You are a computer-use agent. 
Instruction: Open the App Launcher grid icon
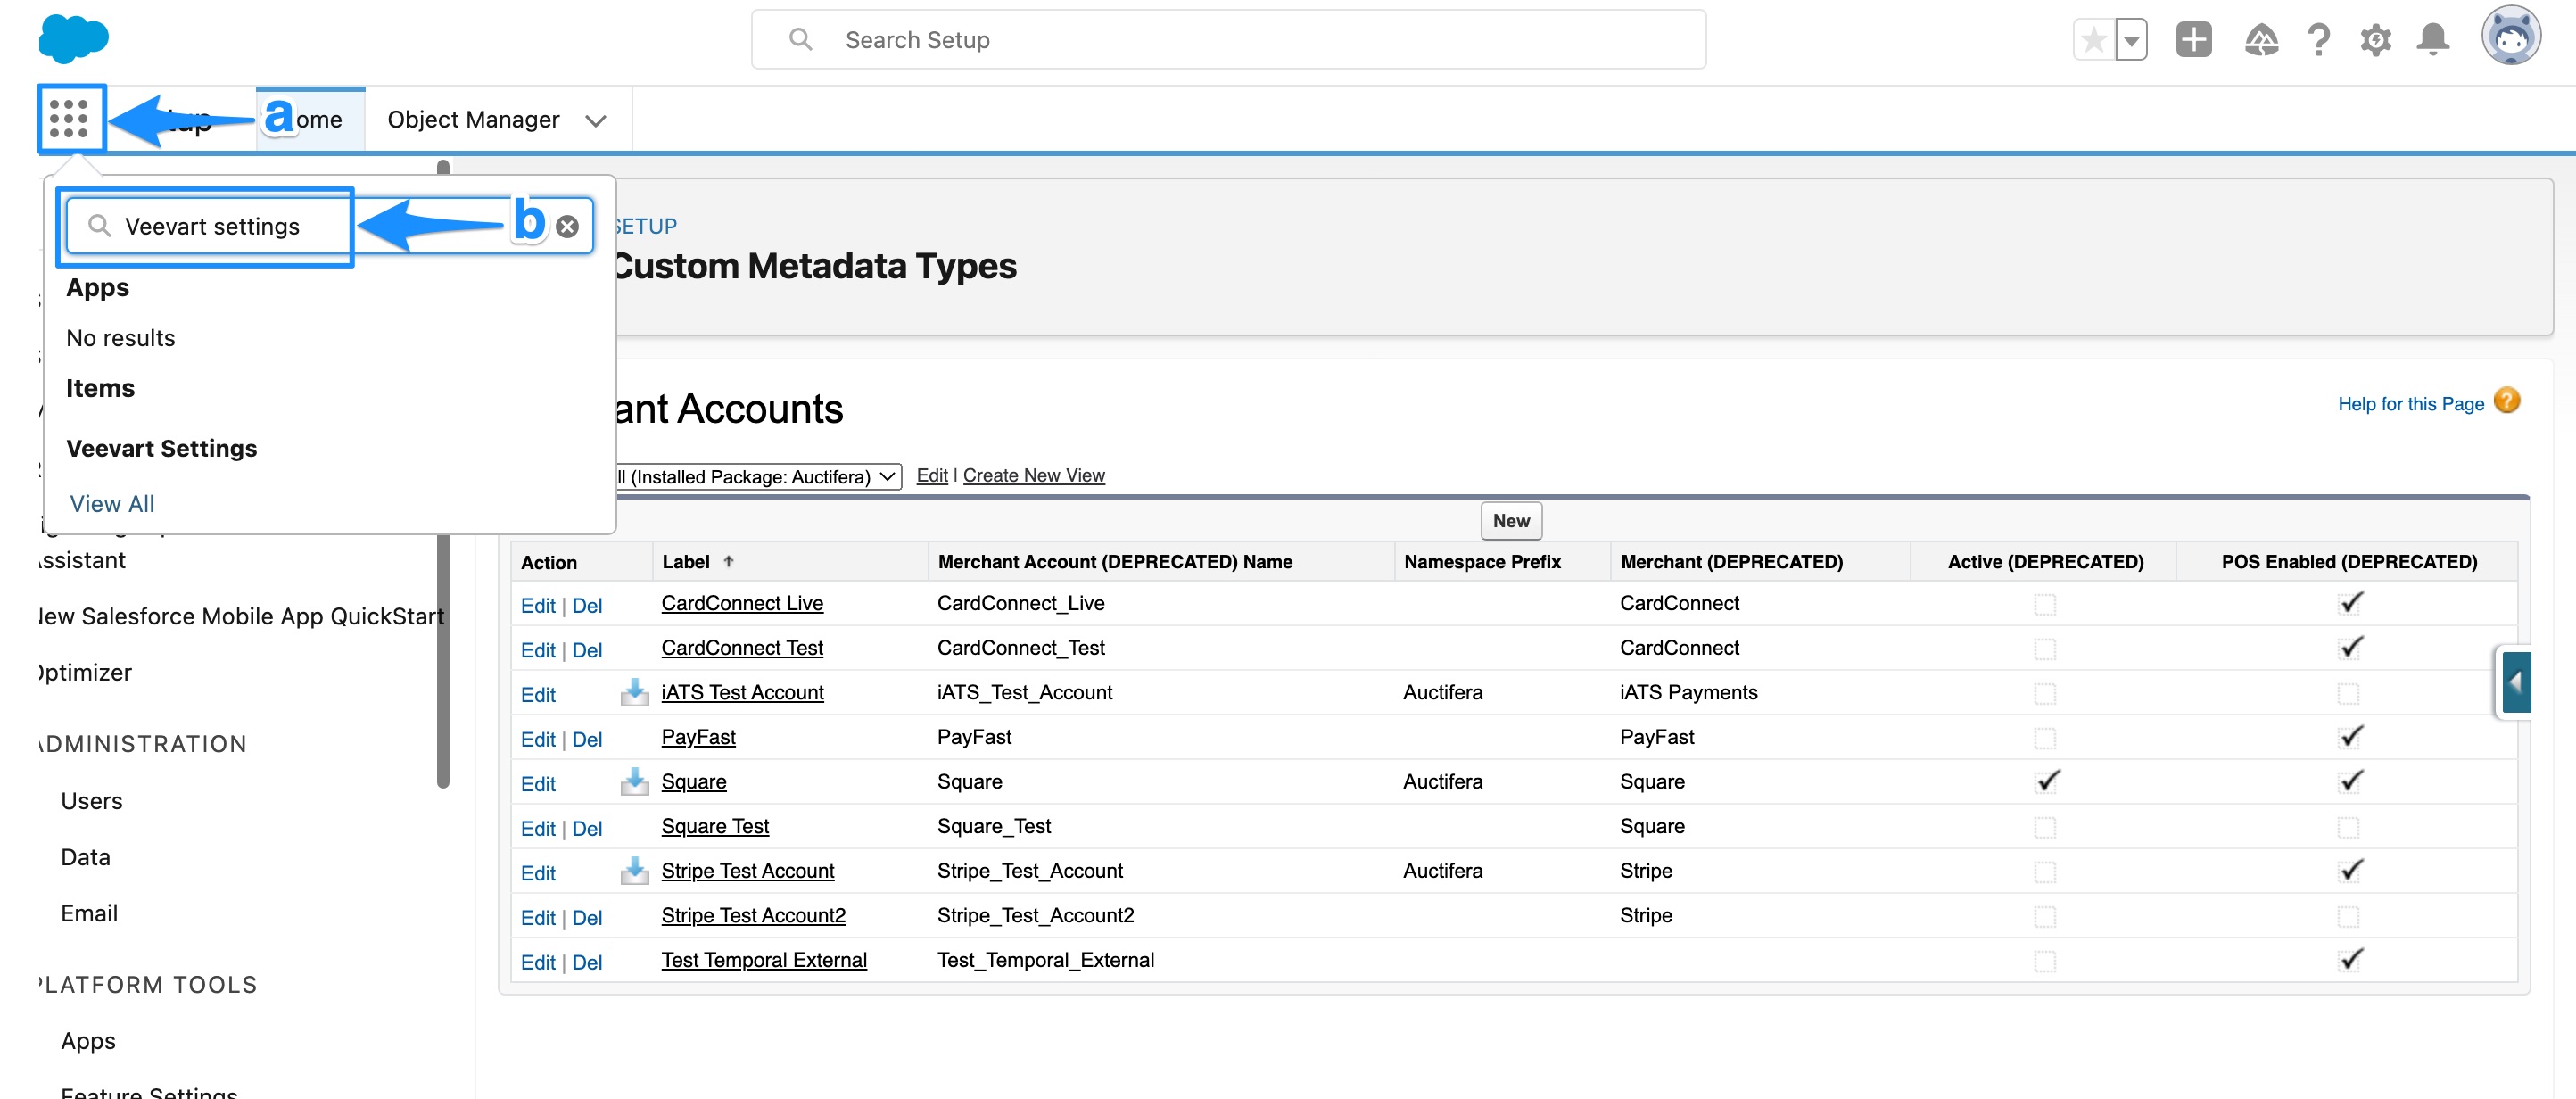pos(69,119)
